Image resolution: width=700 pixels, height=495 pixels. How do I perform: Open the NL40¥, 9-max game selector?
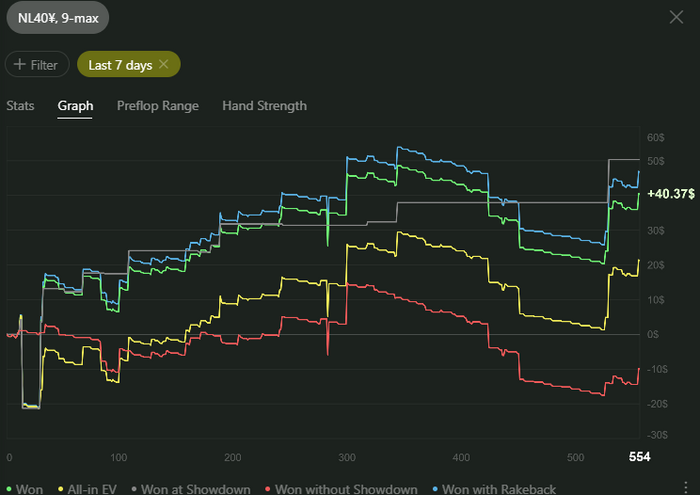pyautogui.click(x=56, y=18)
